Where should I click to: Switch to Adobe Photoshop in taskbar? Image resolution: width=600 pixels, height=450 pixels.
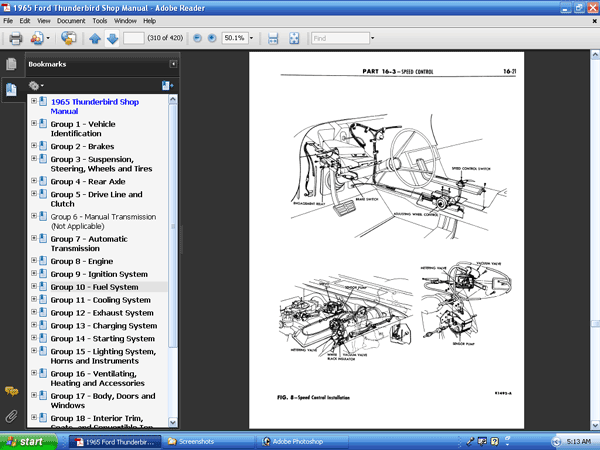coord(303,442)
